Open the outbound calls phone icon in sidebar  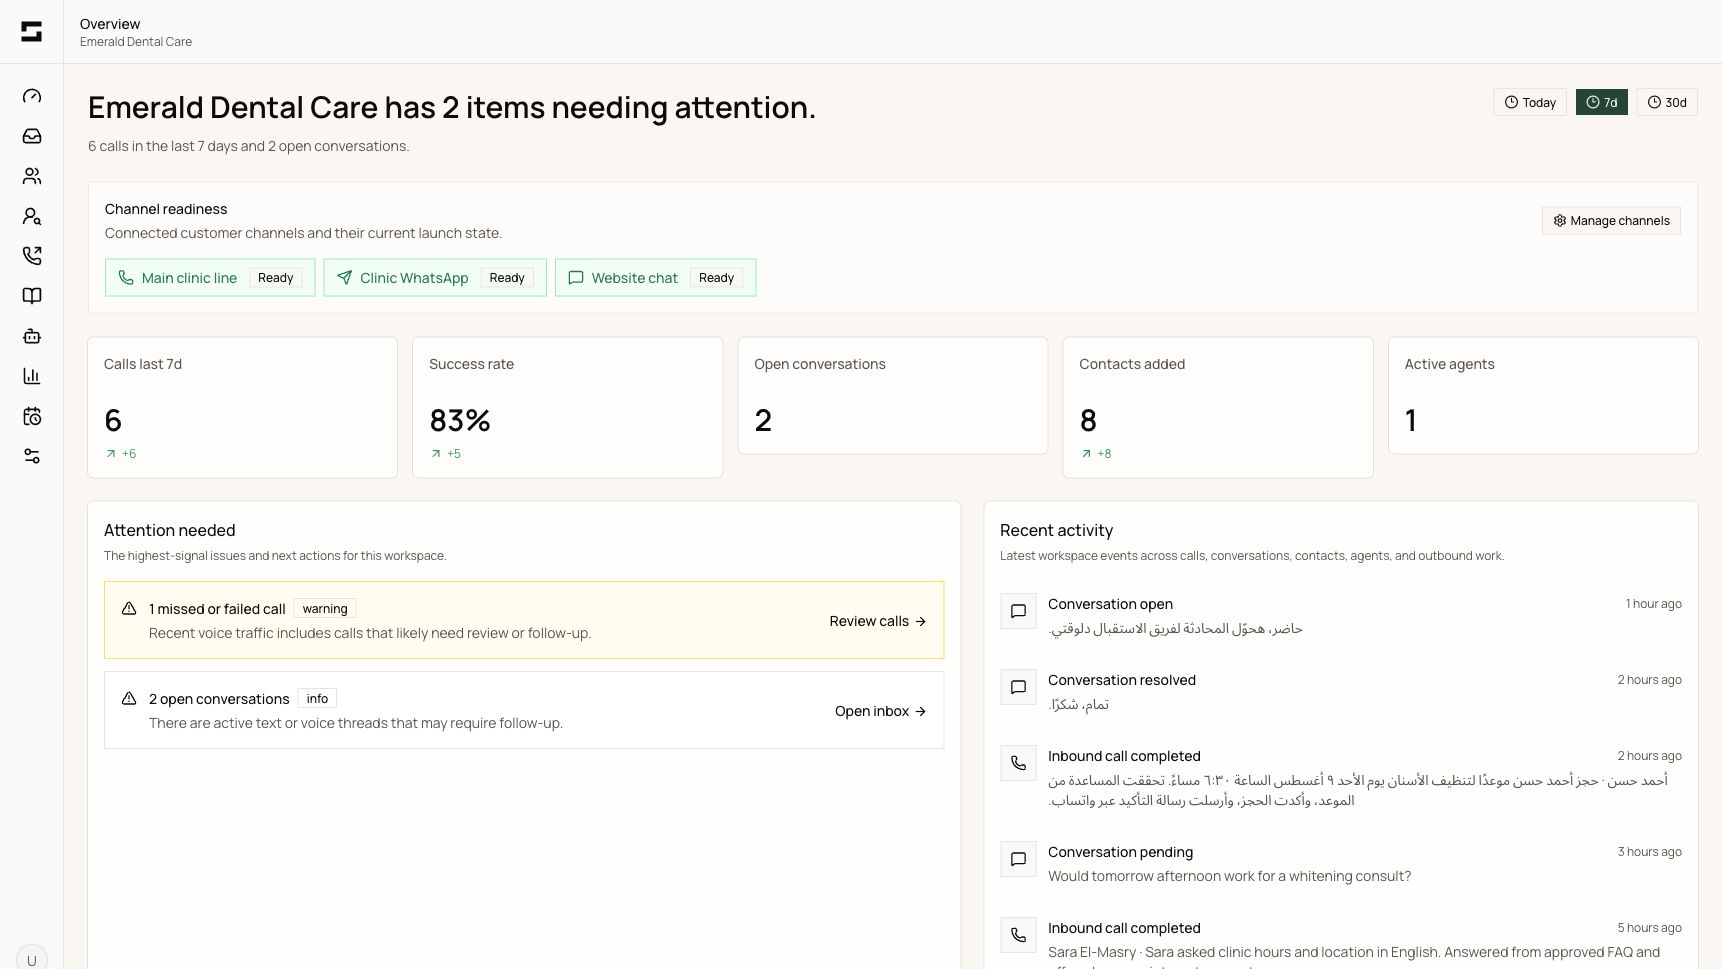tap(32, 256)
